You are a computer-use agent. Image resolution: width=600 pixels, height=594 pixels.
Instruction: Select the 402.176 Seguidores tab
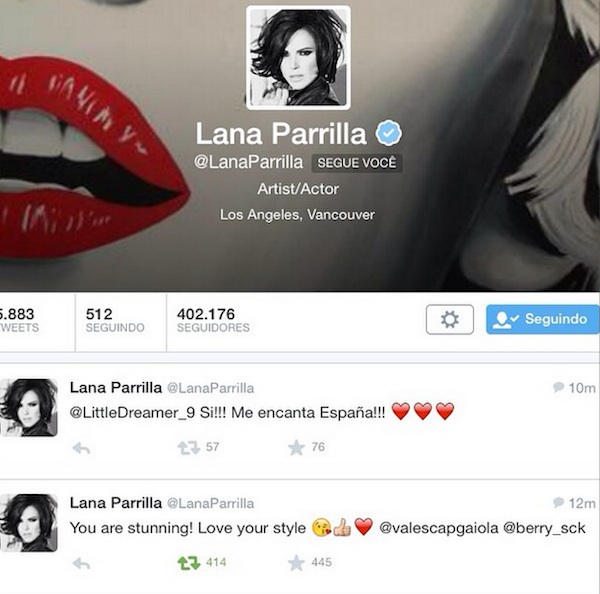[x=213, y=320]
